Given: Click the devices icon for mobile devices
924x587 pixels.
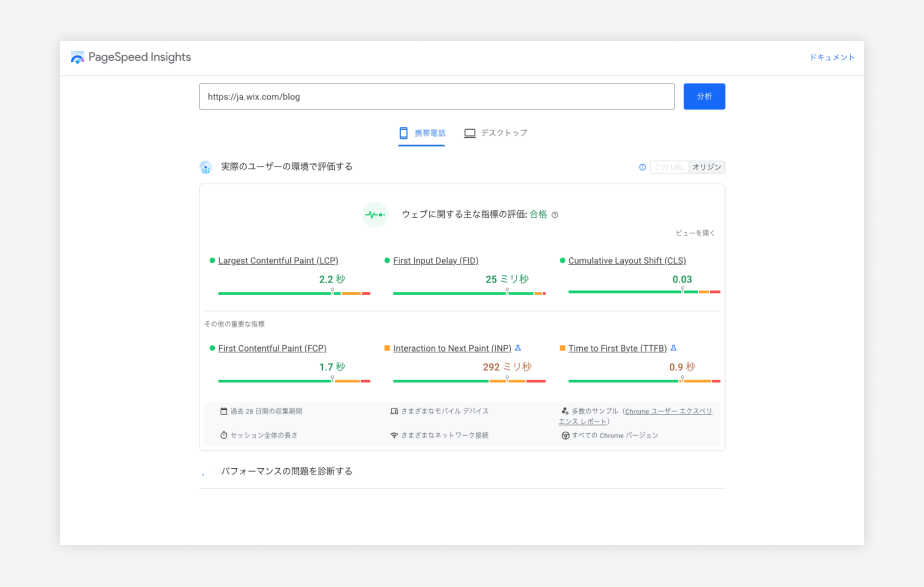Looking at the screenshot, I should coord(394,411).
